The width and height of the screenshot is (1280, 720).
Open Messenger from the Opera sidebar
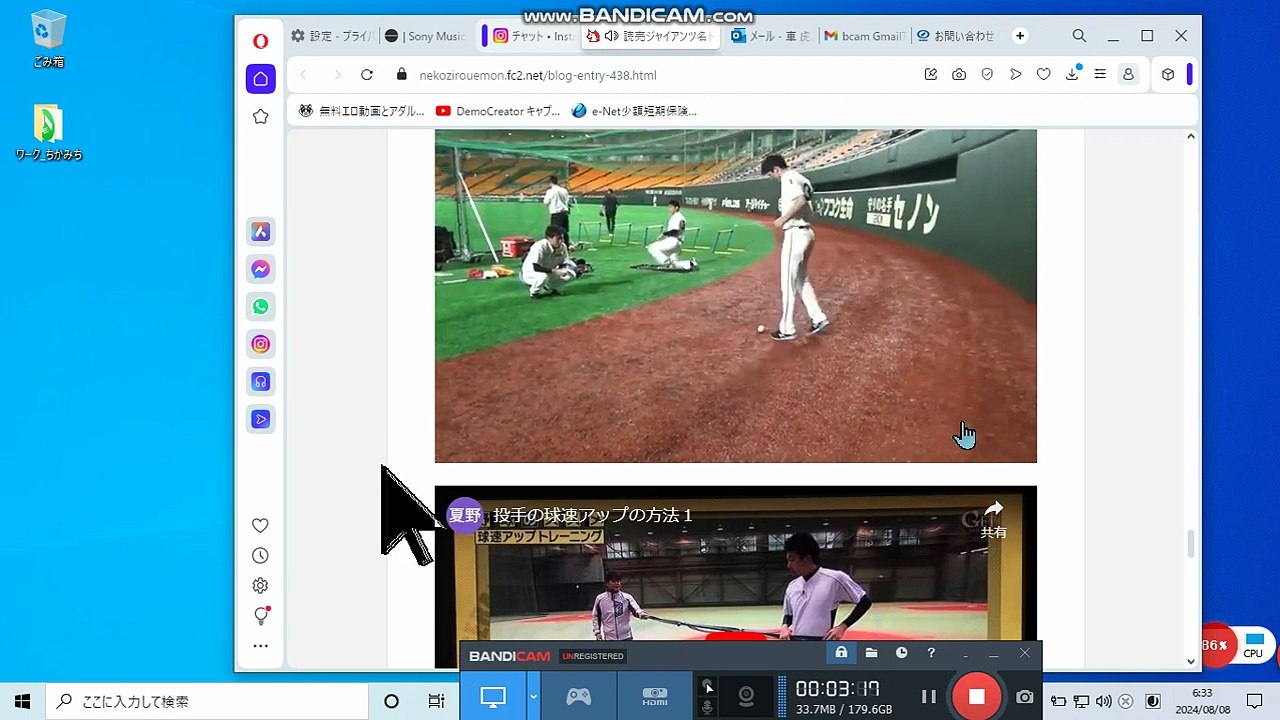pyautogui.click(x=261, y=270)
